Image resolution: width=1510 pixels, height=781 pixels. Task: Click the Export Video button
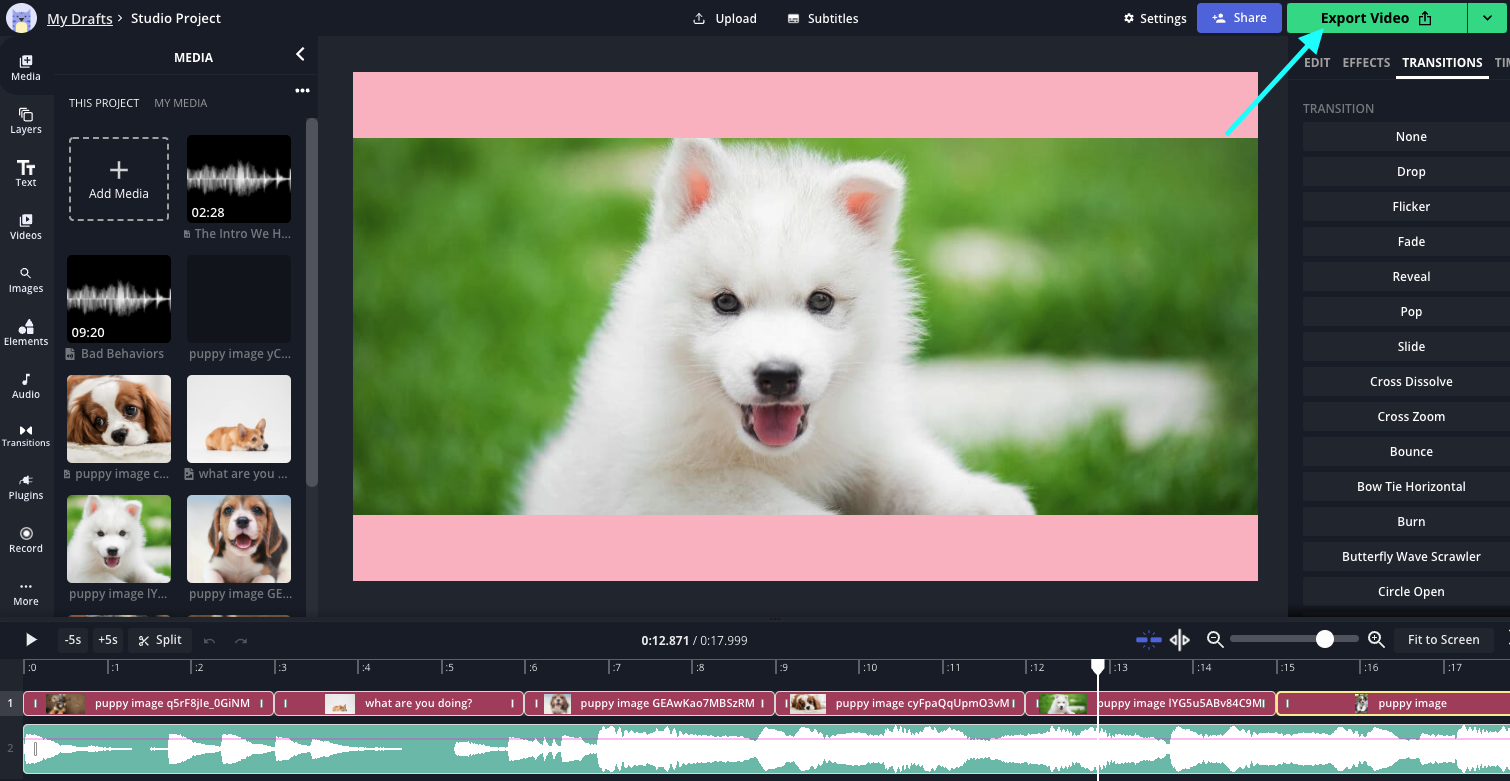[1376, 18]
